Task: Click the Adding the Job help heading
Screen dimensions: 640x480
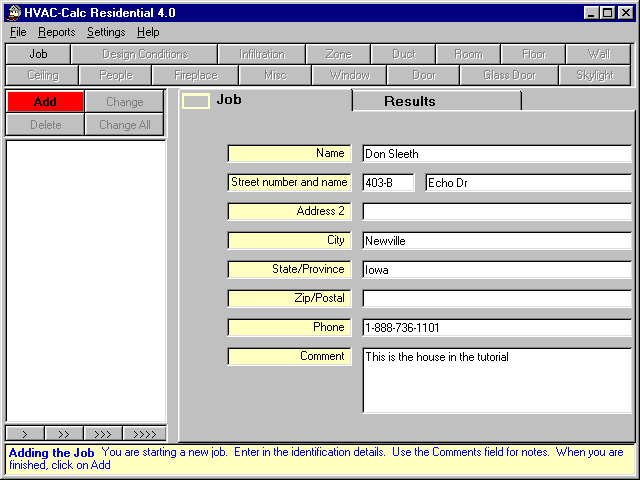Action: (51, 453)
